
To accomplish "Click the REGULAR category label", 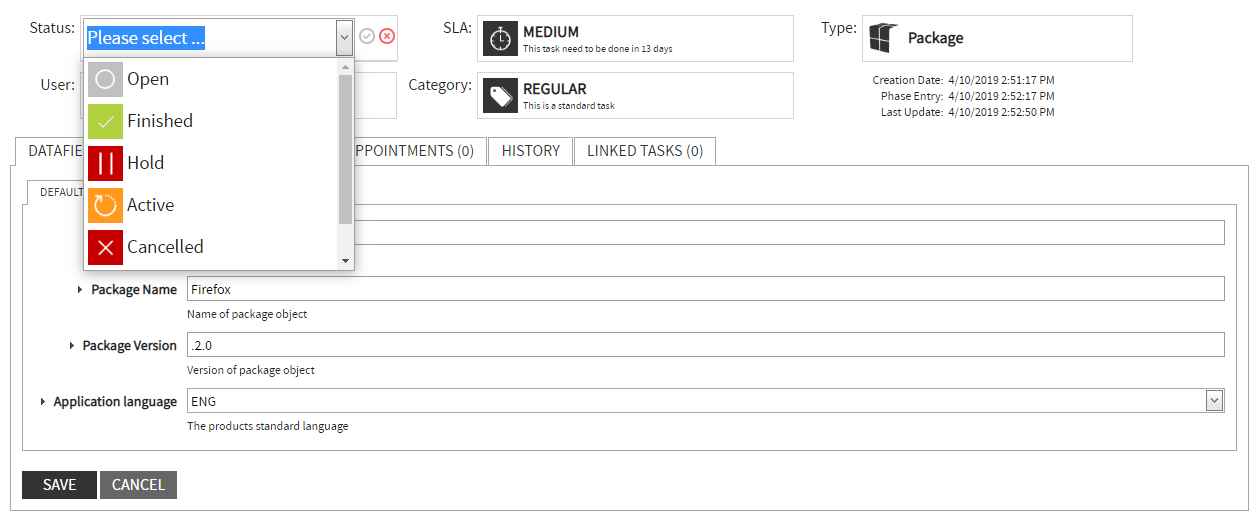I will click(555, 89).
